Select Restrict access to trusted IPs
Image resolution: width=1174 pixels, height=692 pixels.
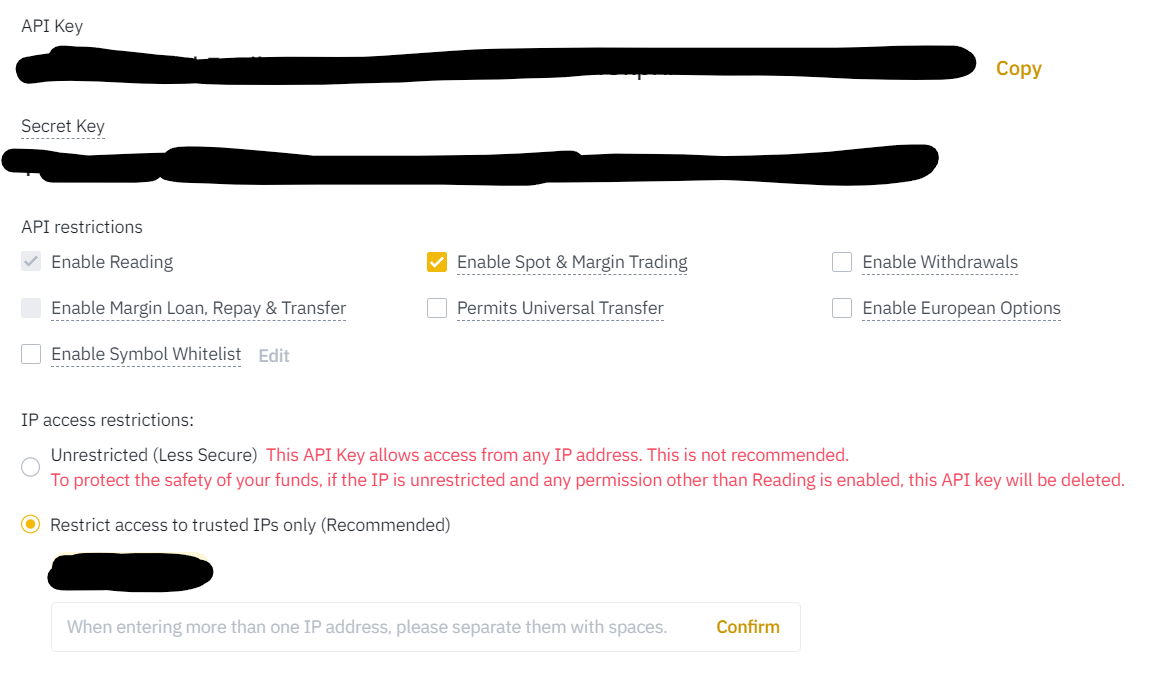[x=30, y=524]
